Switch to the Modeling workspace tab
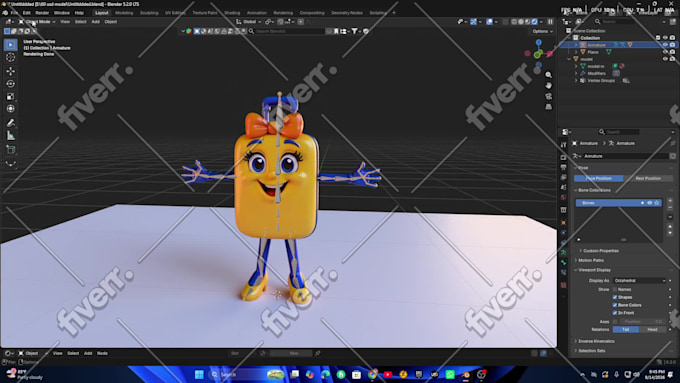 click(x=124, y=13)
